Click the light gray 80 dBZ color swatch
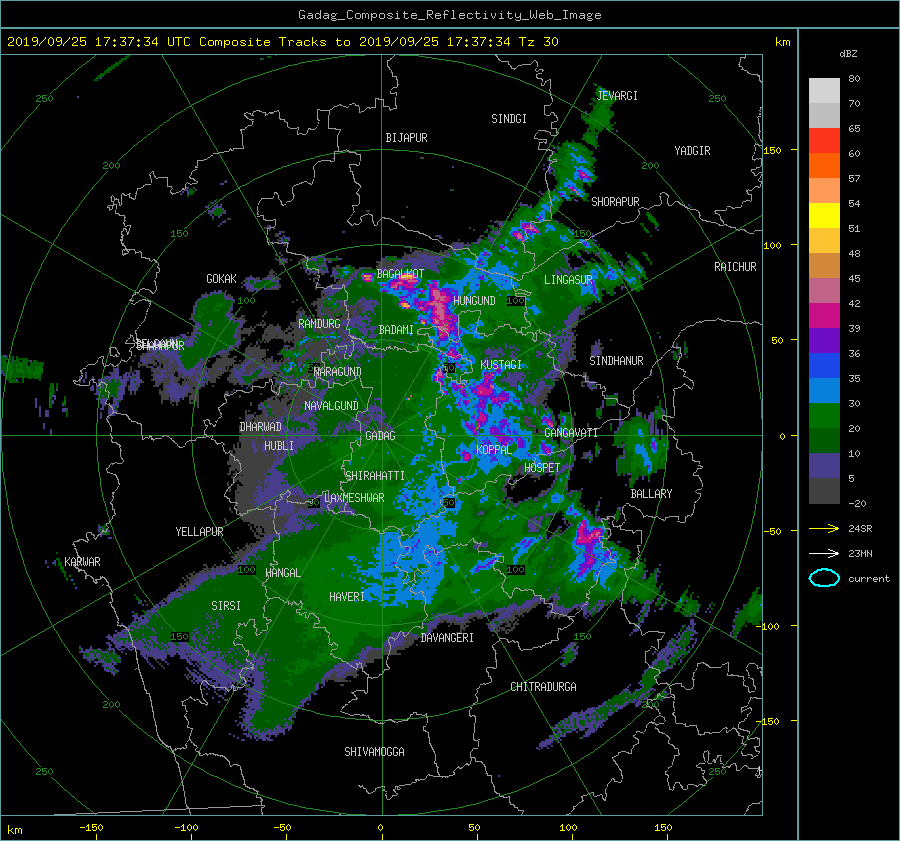Screen dimensions: 900x841 (x=824, y=90)
